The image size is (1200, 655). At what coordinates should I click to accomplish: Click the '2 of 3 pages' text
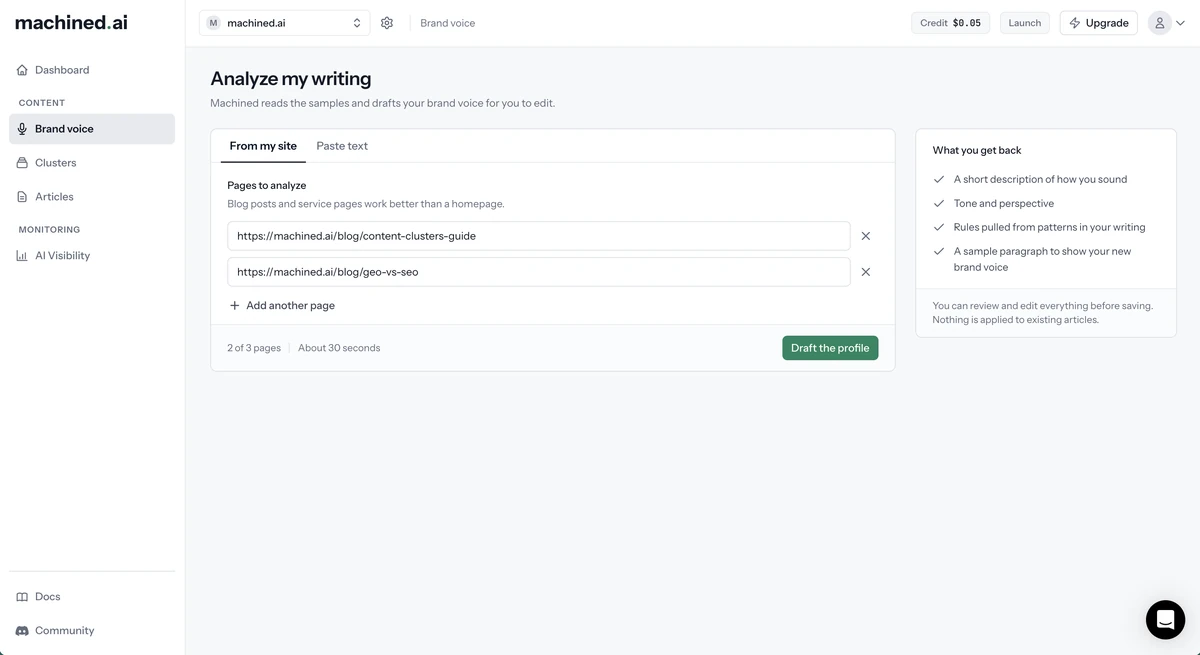pos(254,348)
